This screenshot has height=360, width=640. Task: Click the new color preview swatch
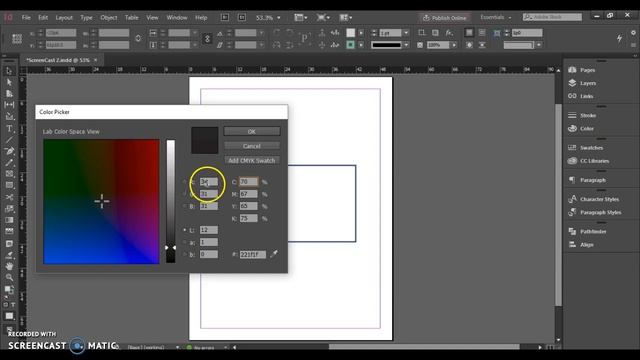point(204,140)
